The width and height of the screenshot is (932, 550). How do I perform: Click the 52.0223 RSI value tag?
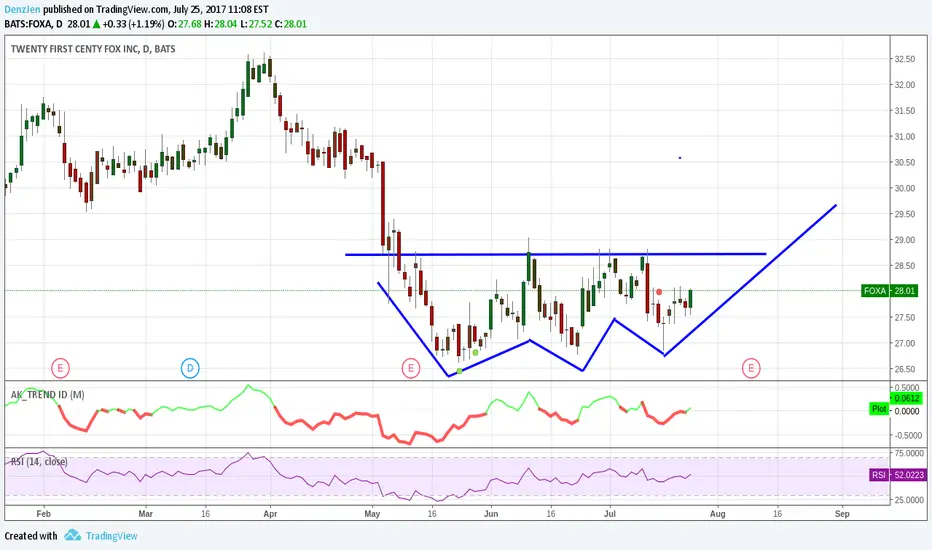click(x=909, y=474)
